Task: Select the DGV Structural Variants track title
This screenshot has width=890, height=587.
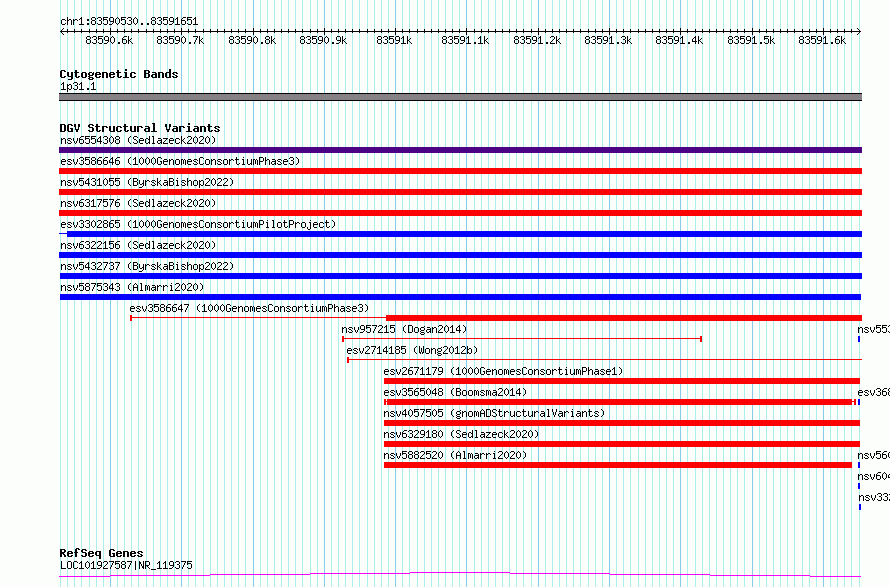Action: tap(140, 128)
